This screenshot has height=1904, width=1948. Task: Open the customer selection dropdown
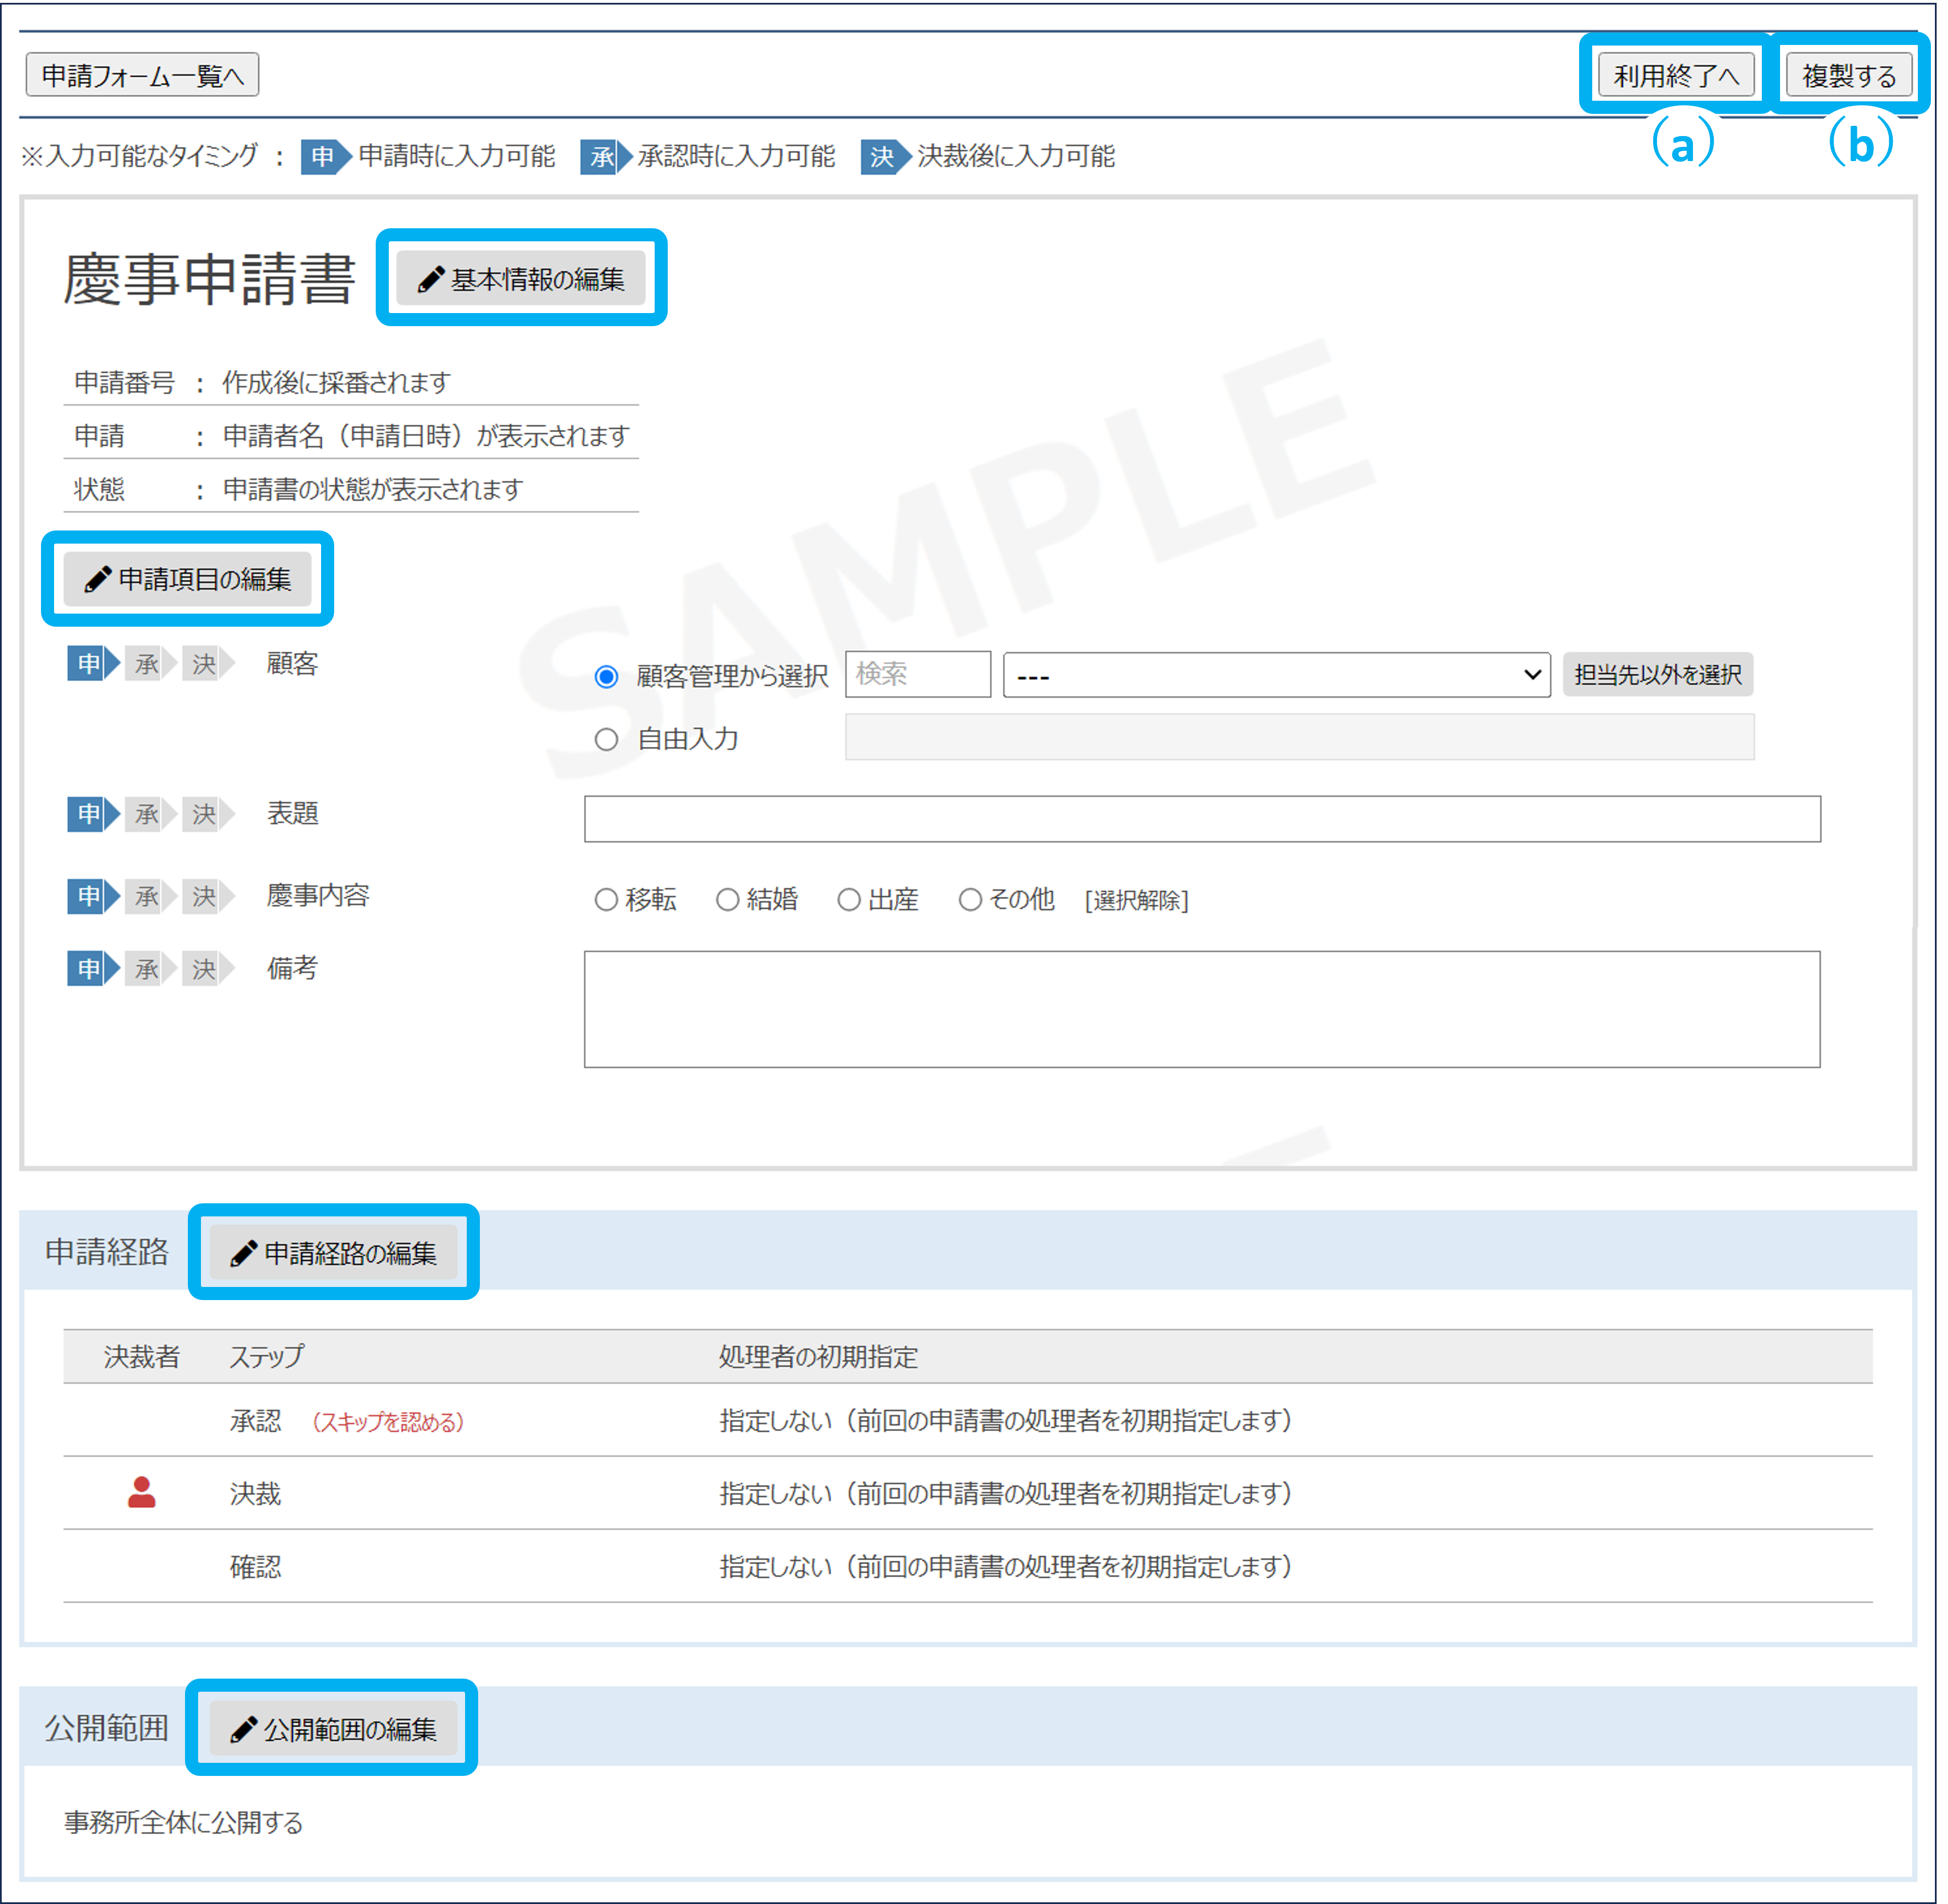[1276, 676]
